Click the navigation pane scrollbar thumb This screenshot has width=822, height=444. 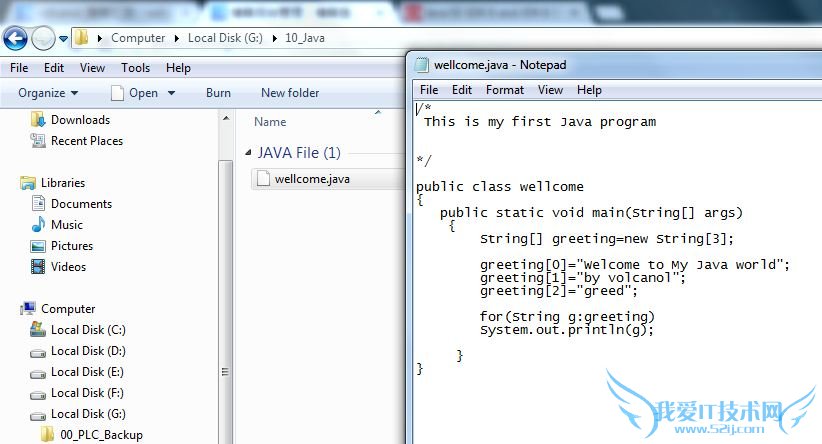tap(226, 301)
